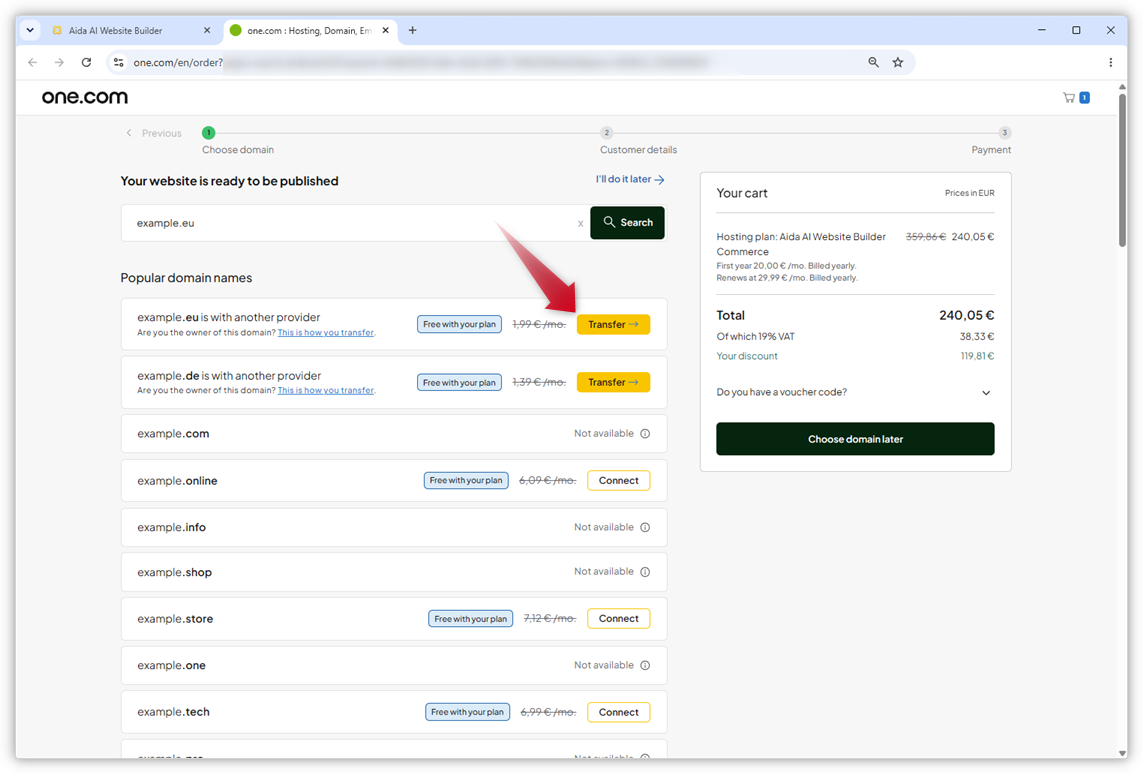Transfer the example.eu domain
Image resolution: width=1143 pixels, height=774 pixels.
[x=613, y=324]
